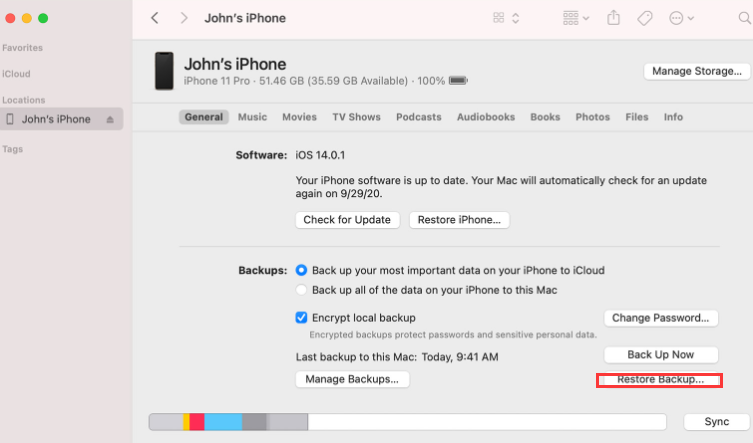Click the tag icon in toolbar
The height and width of the screenshot is (443, 753).
(645, 18)
